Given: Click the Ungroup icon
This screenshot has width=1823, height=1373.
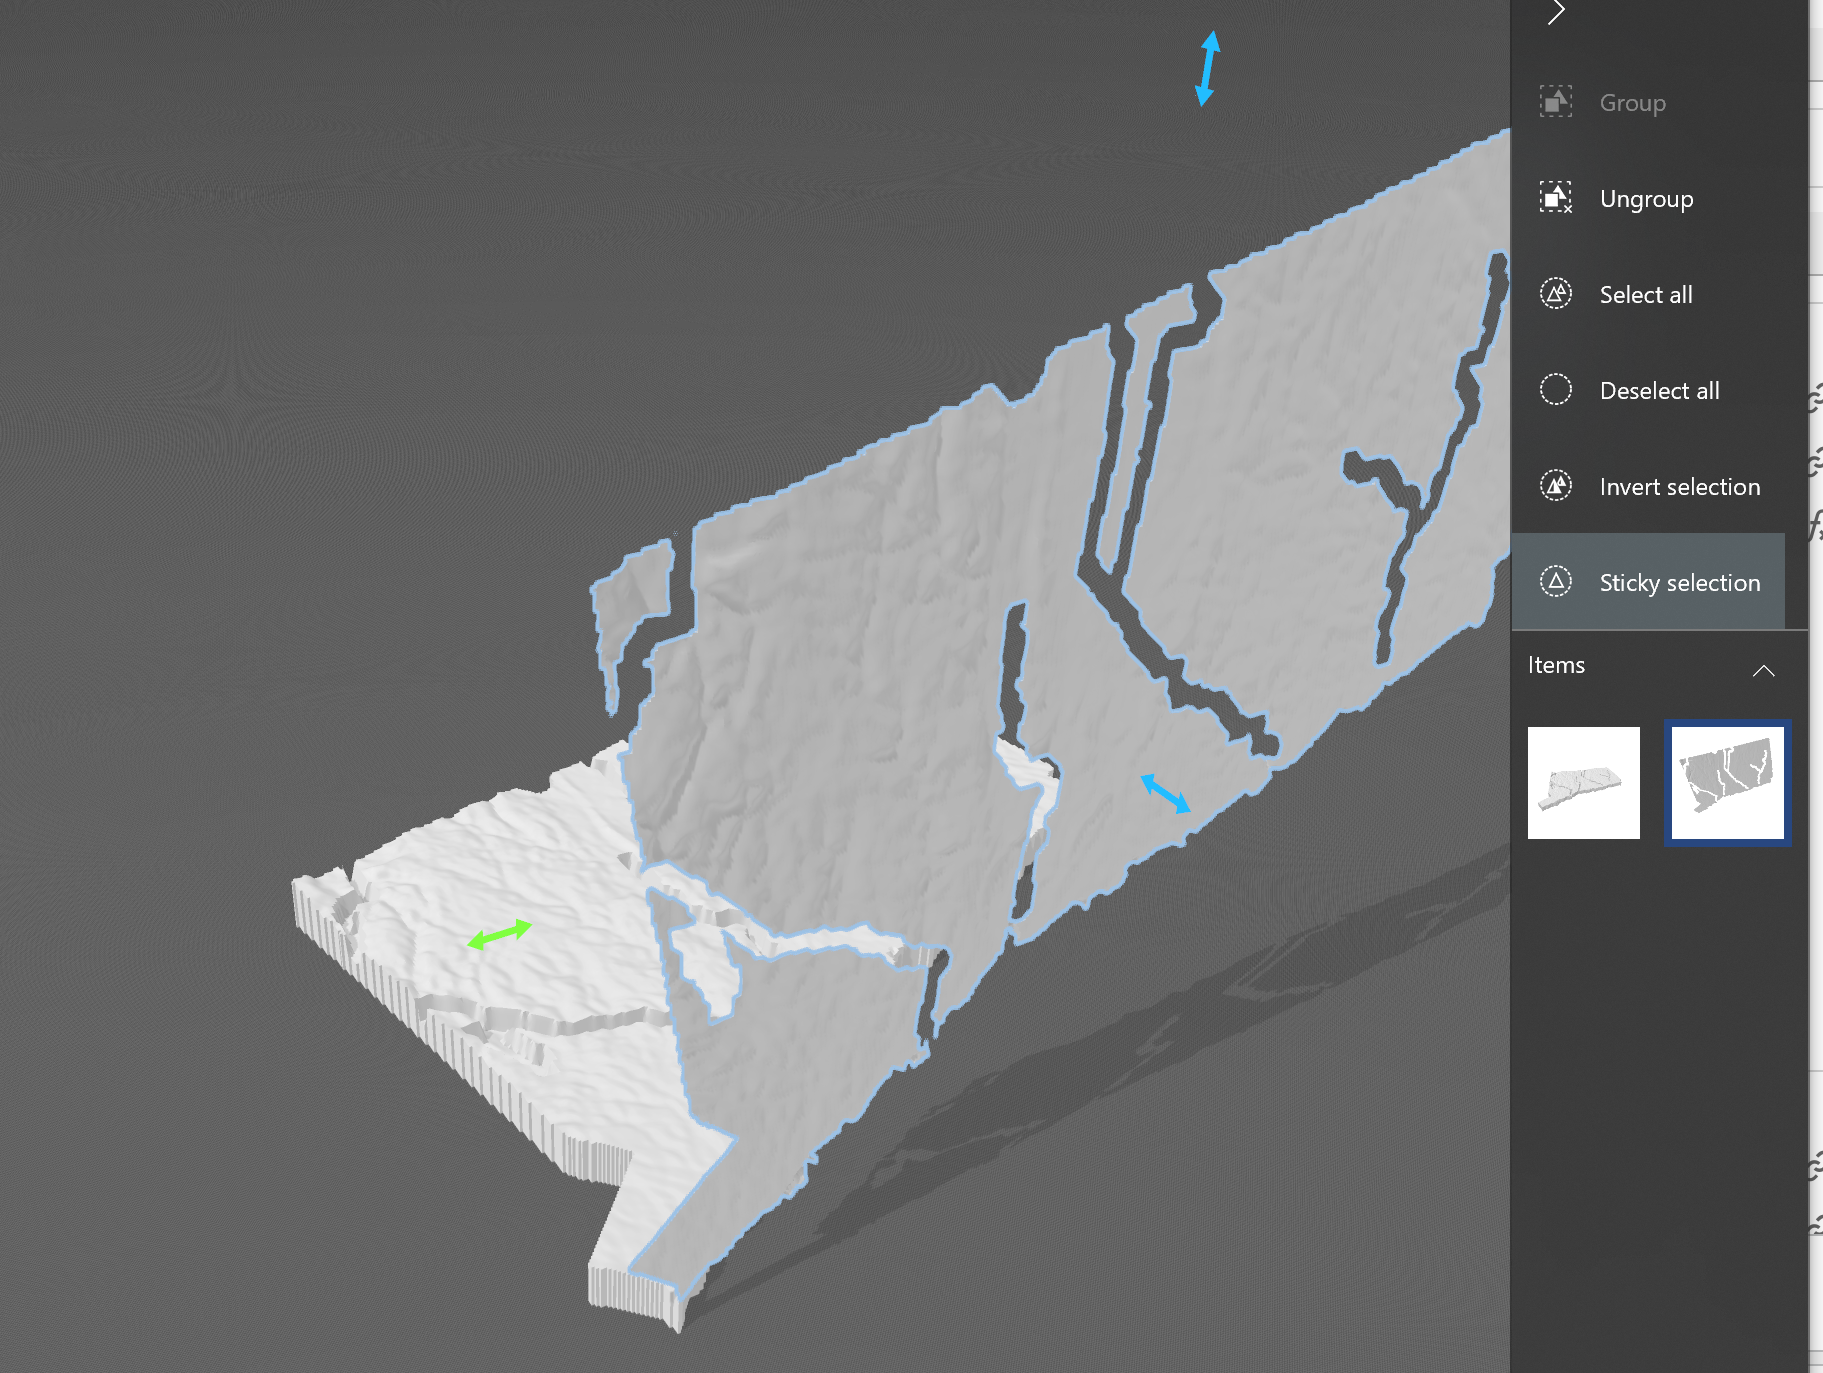Looking at the screenshot, I should pyautogui.click(x=1555, y=198).
